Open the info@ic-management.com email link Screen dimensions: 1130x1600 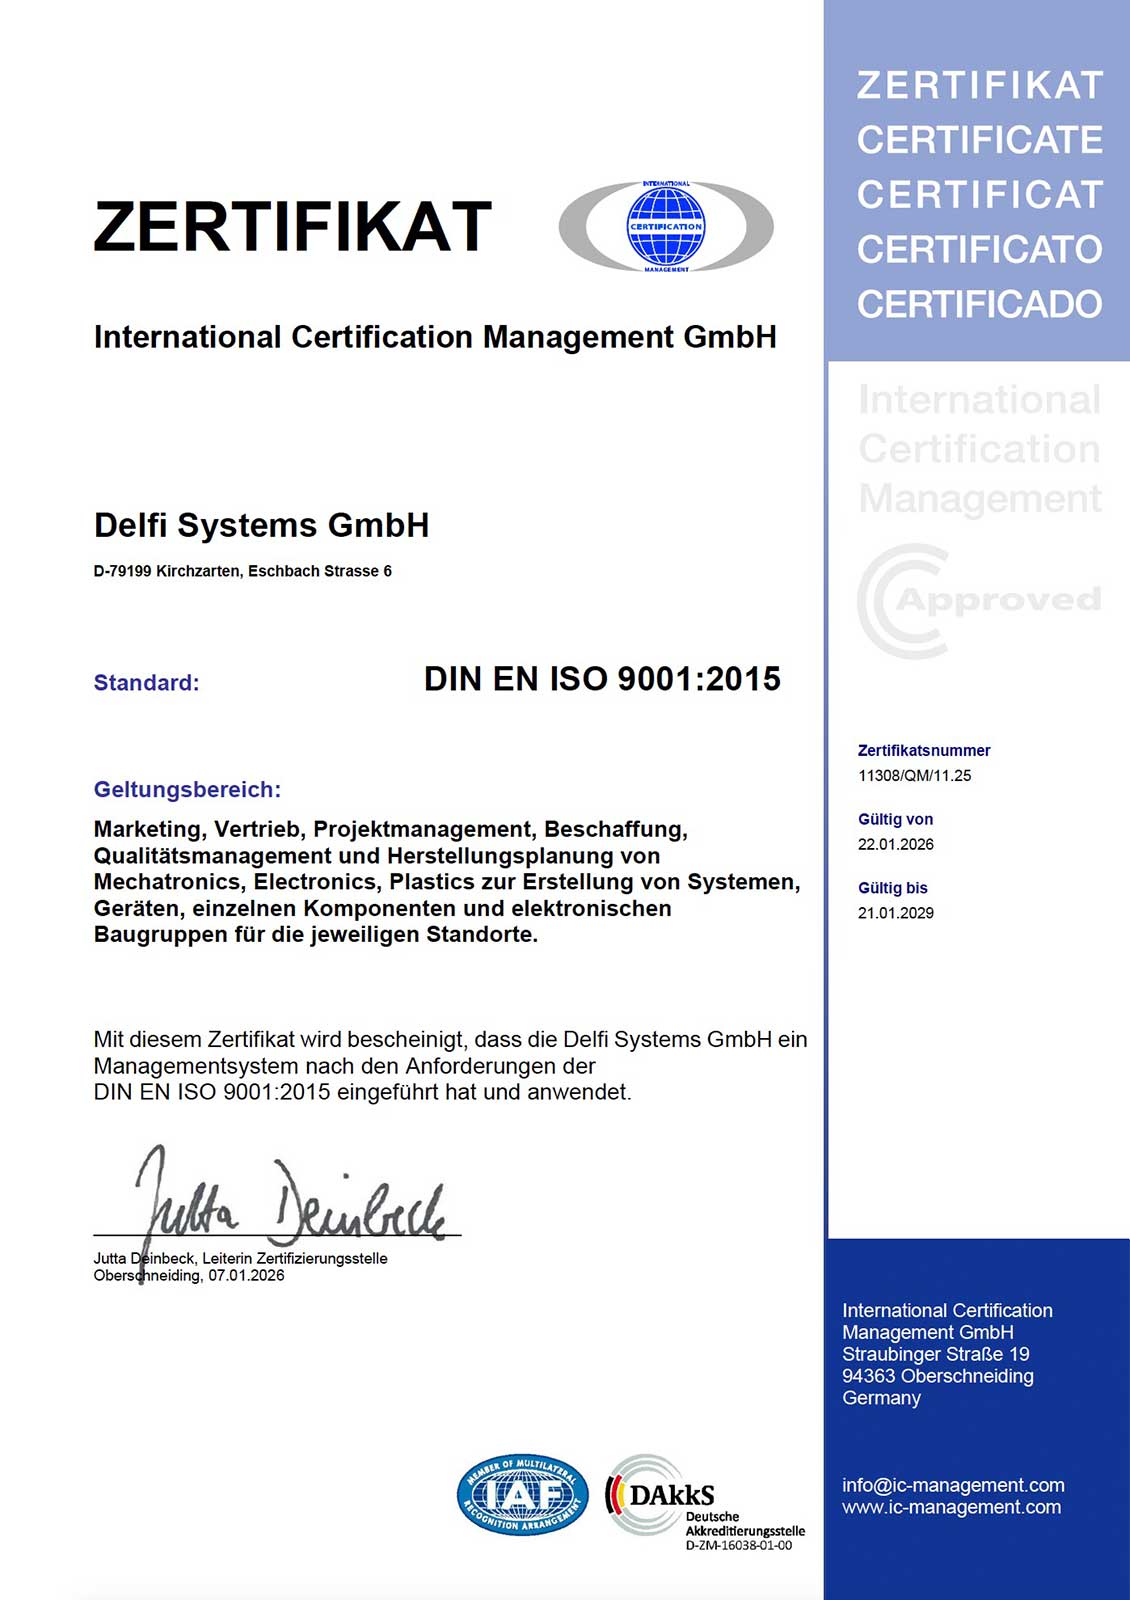pos(953,1485)
